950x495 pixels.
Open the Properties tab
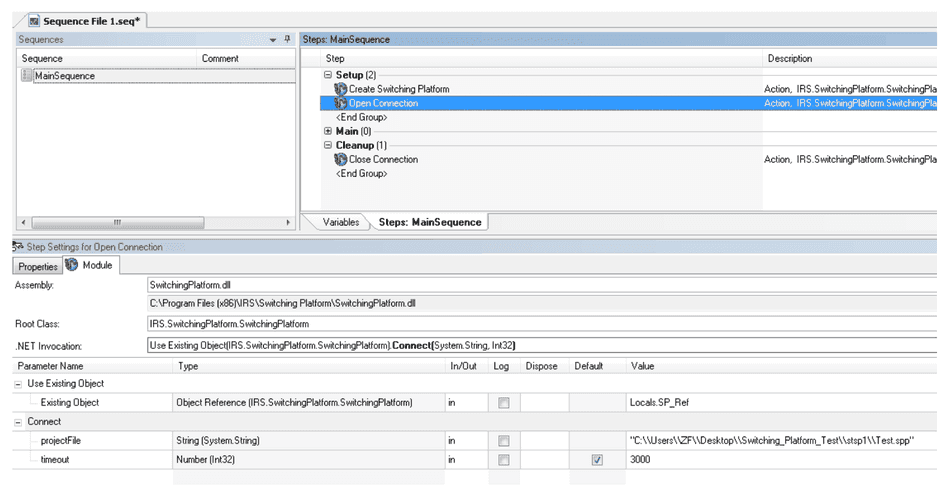(x=38, y=267)
